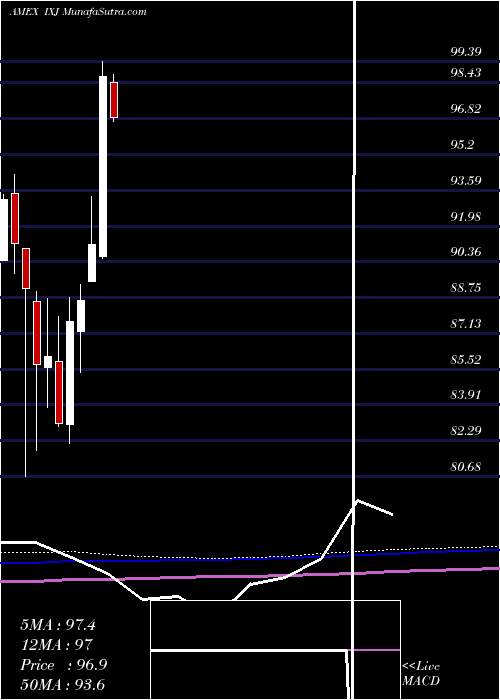Screen dimensions: 500x700
Task: Click the 91.98 price axis label
Action: pyautogui.click(x=466, y=217)
